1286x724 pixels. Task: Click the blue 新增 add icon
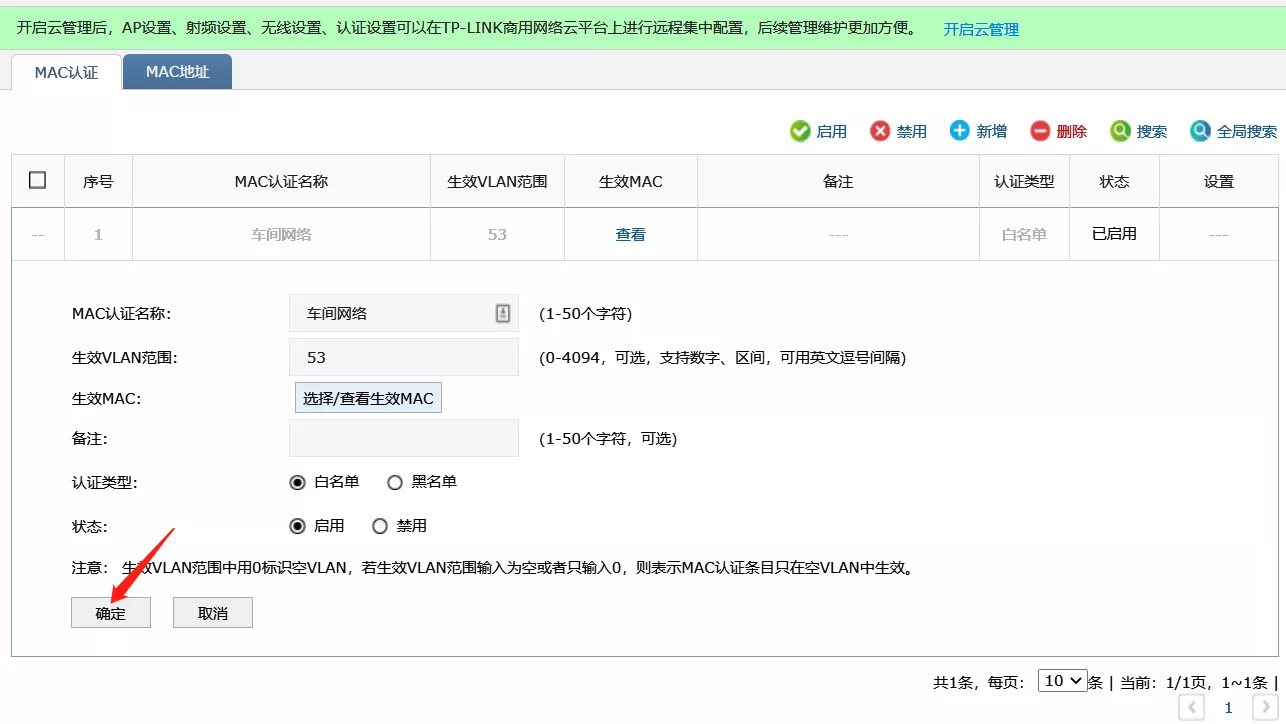[960, 131]
